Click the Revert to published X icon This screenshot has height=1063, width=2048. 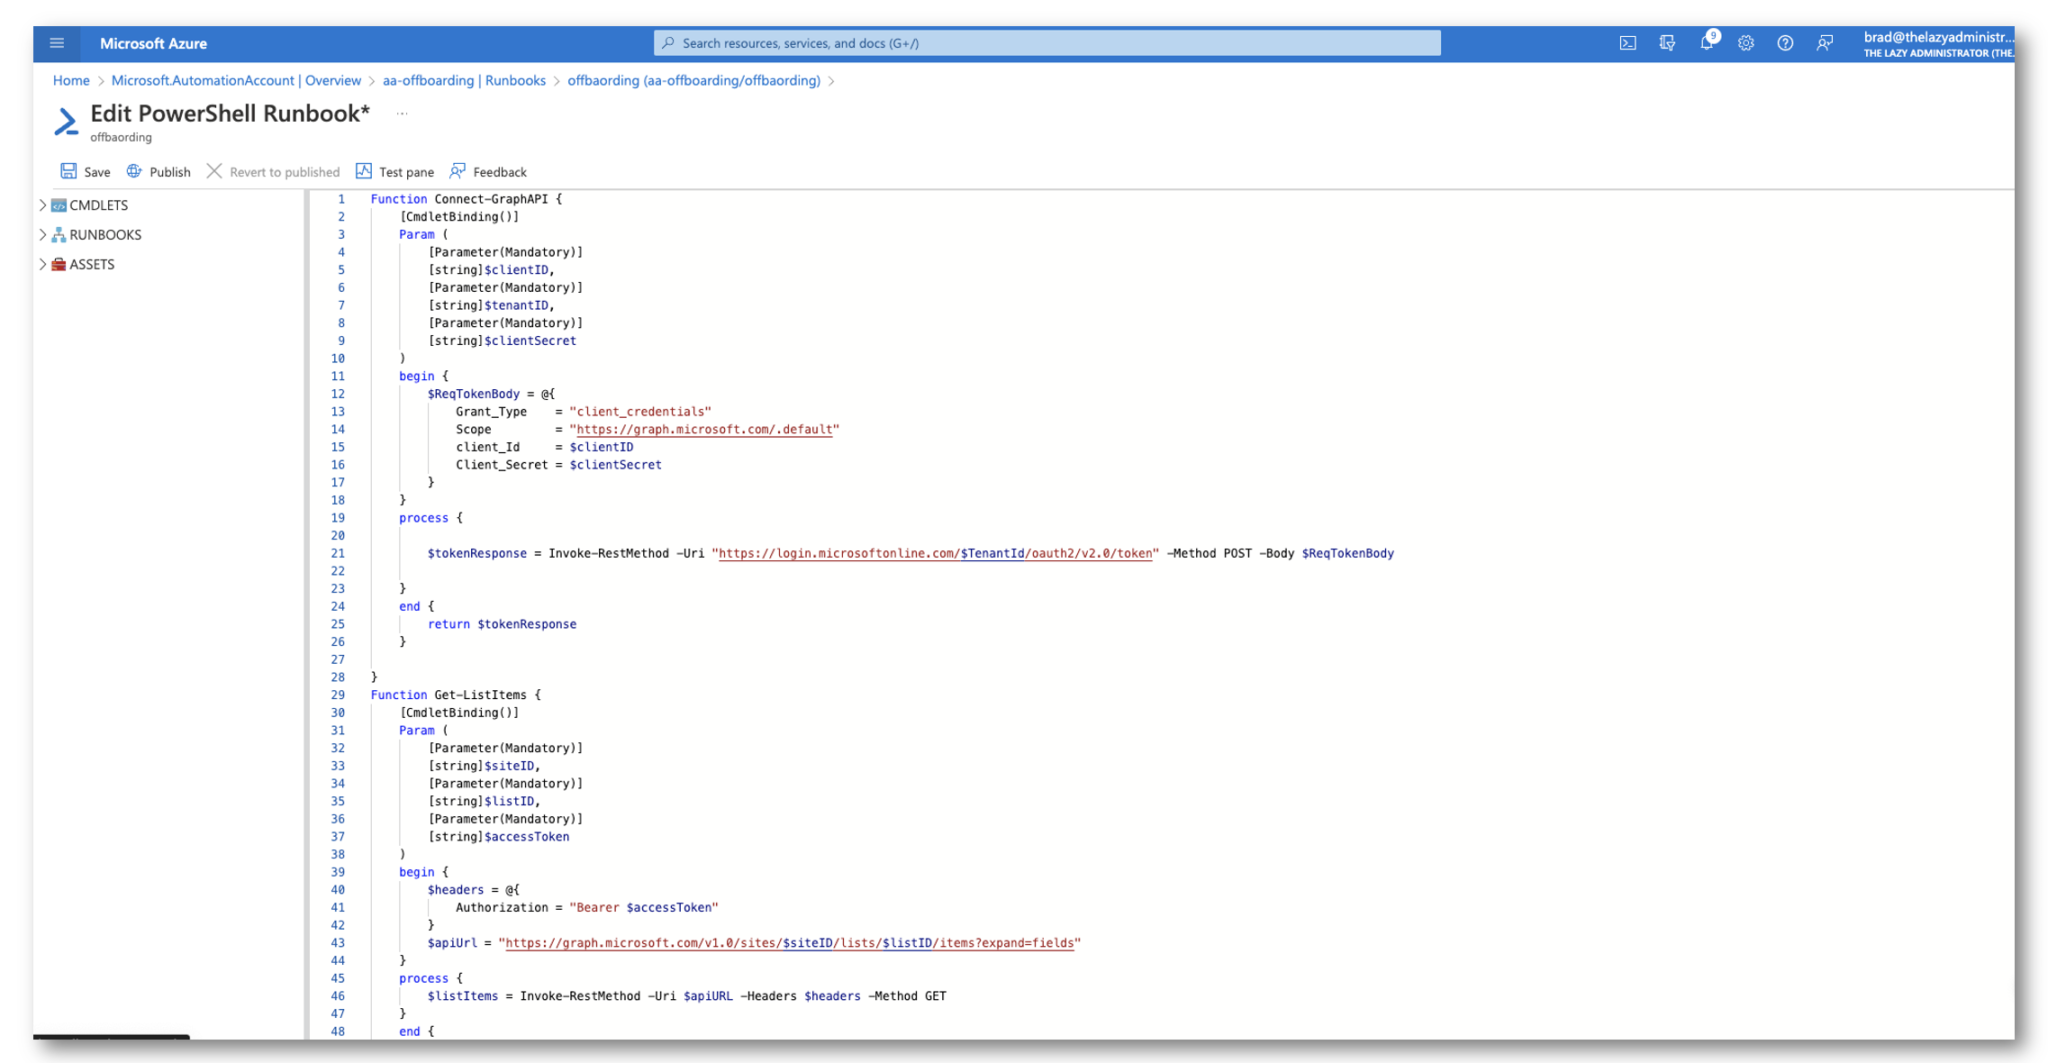pyautogui.click(x=214, y=171)
